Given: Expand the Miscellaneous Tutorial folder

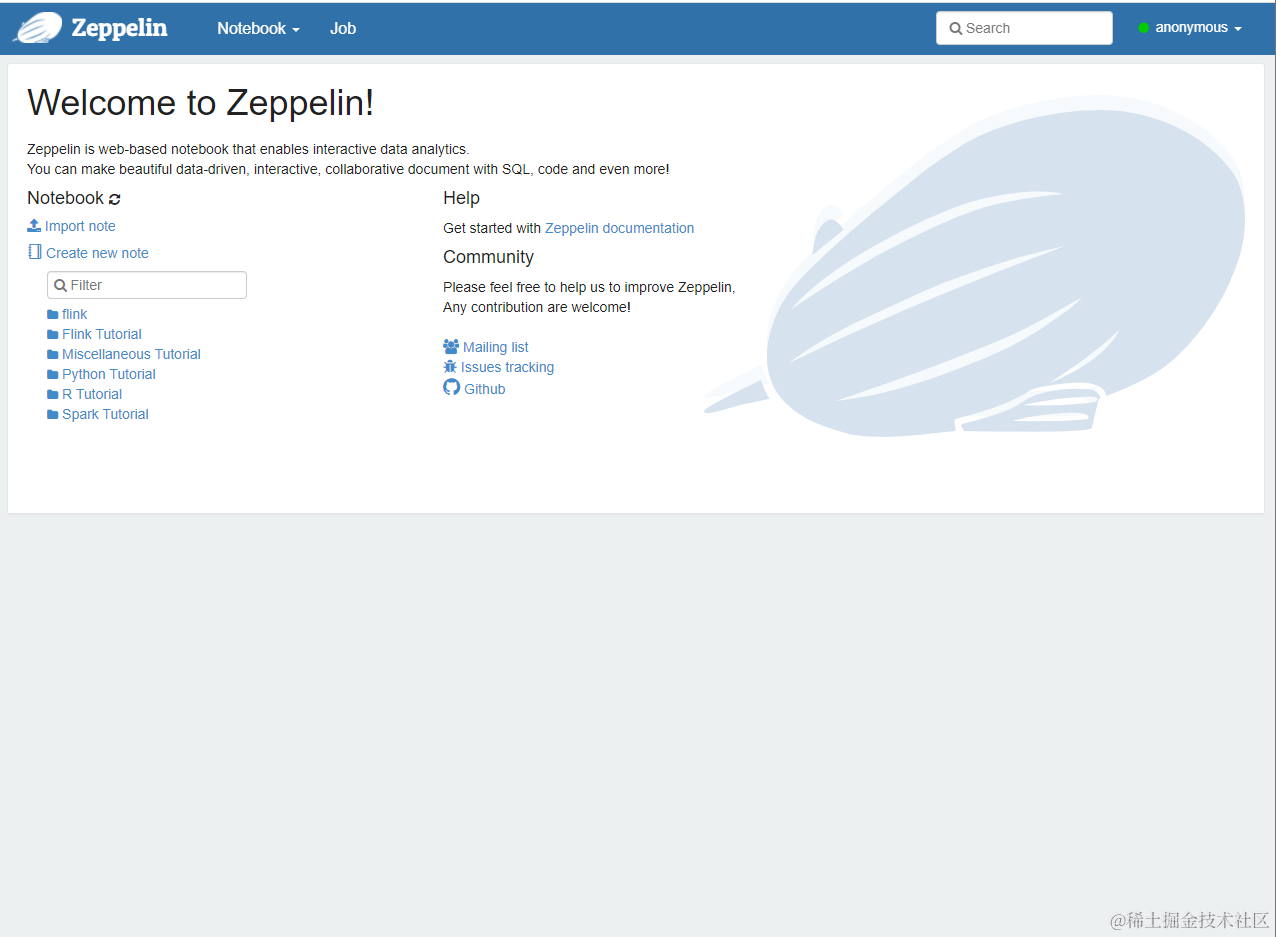Looking at the screenshot, I should point(131,354).
